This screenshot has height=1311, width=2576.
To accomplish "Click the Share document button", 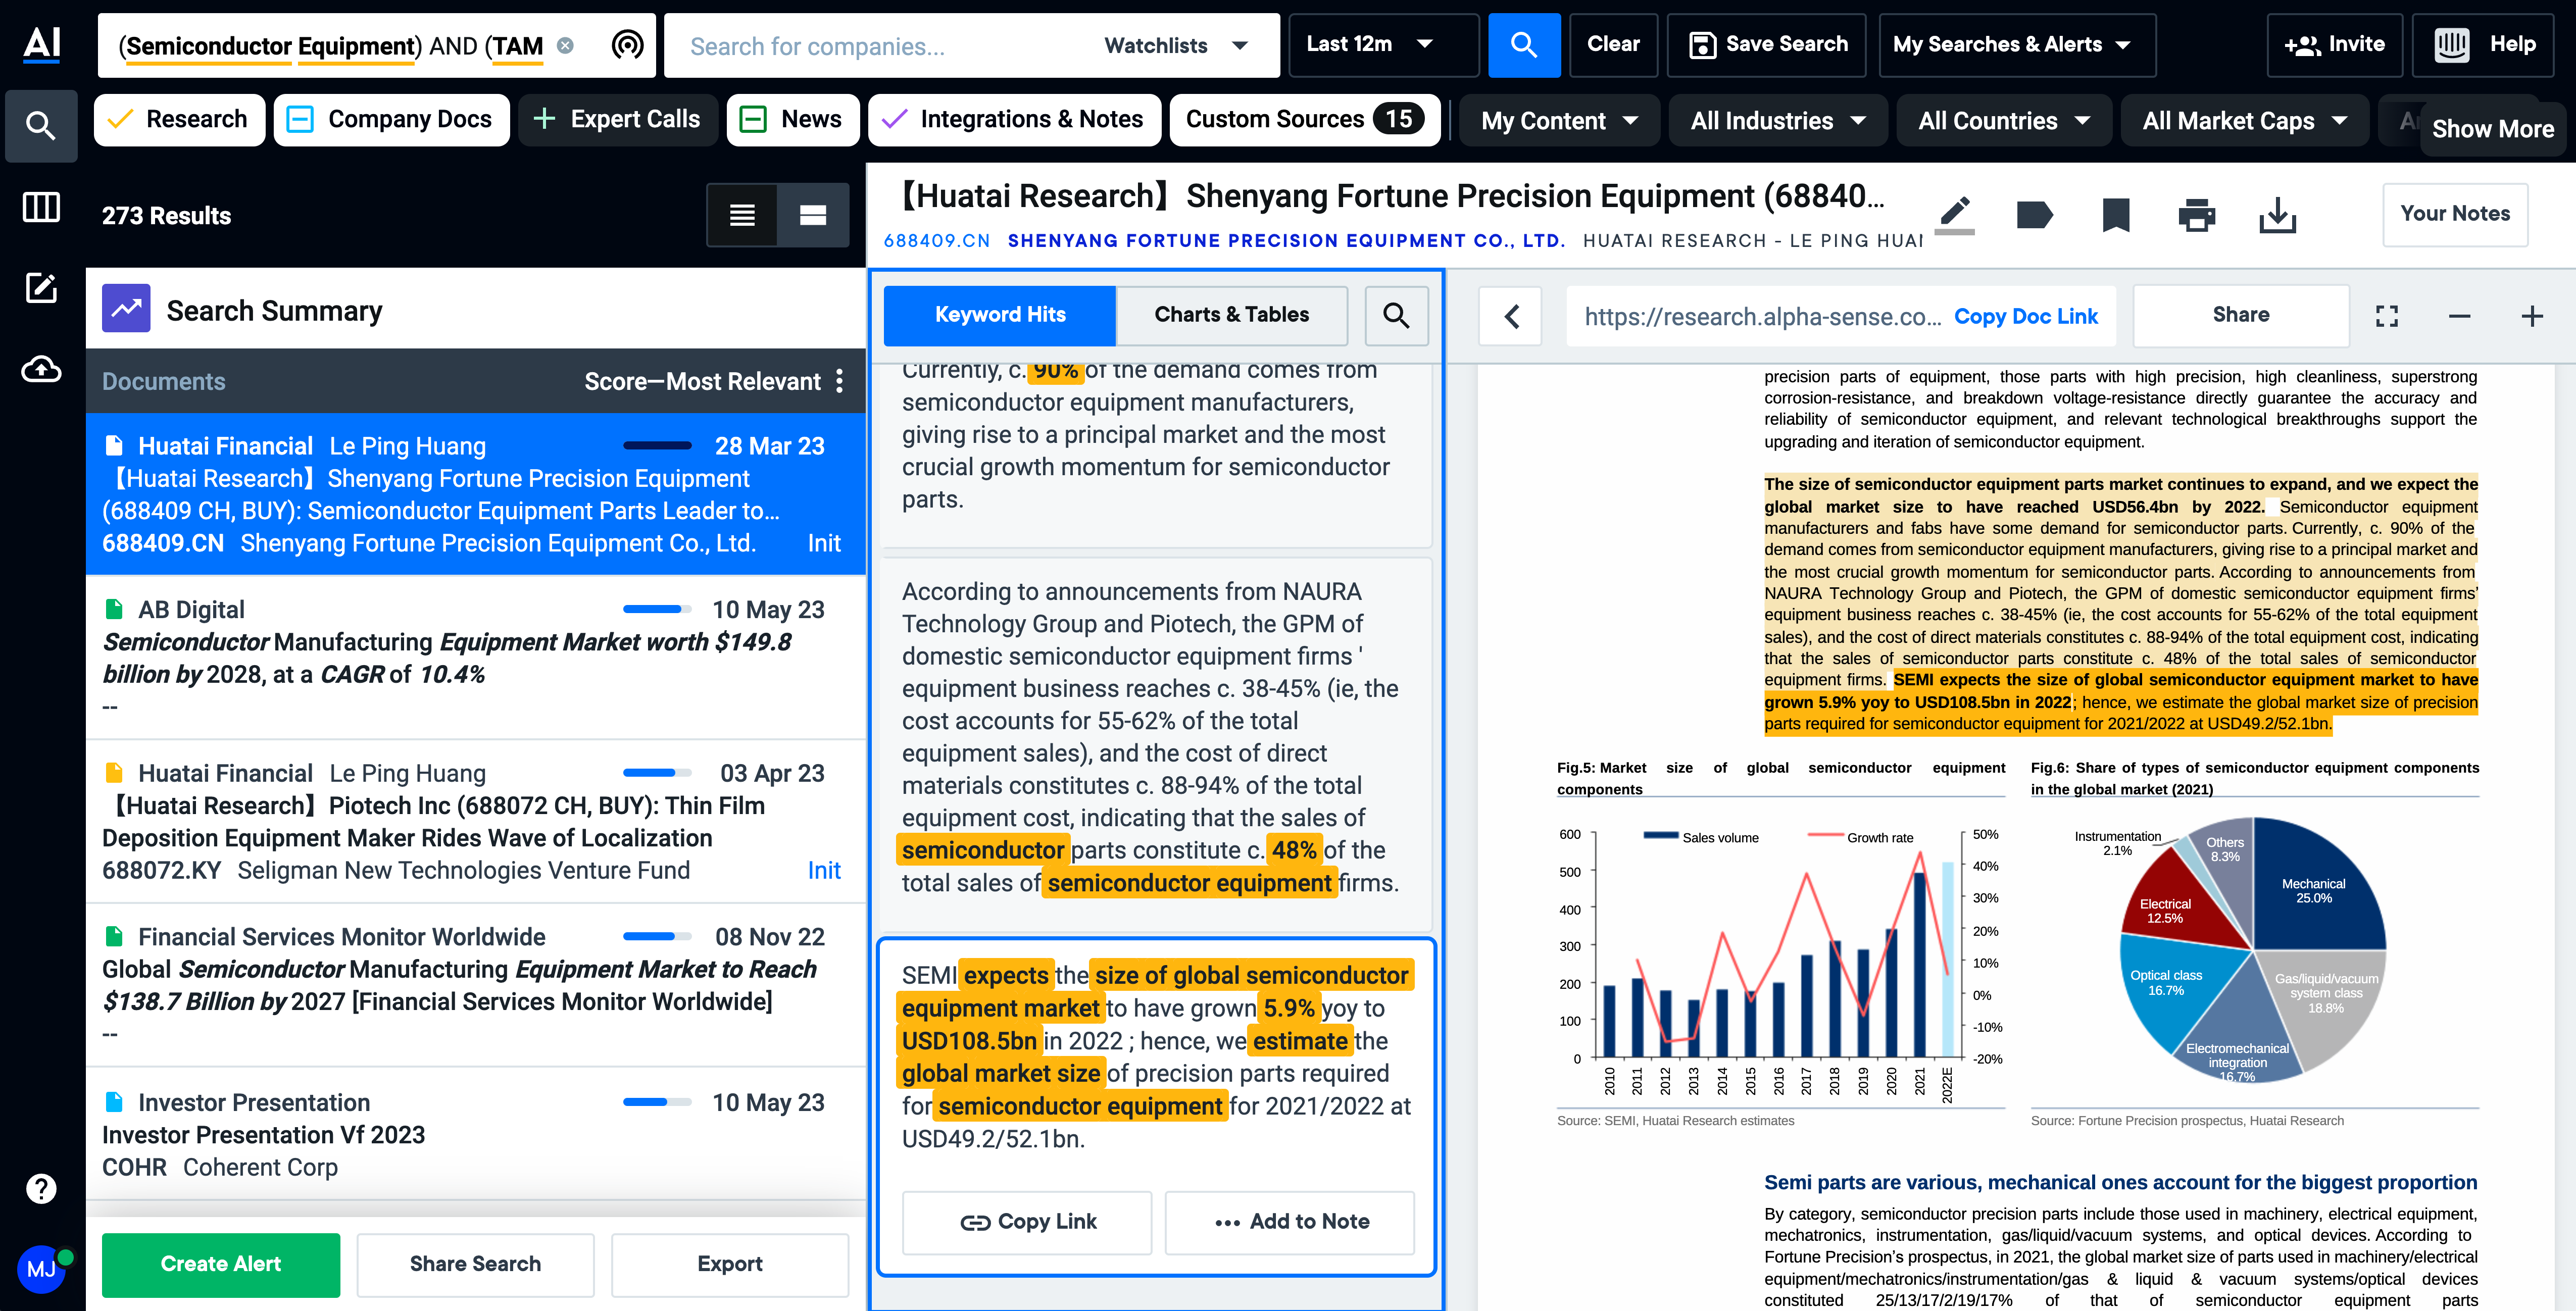I will [x=2241, y=315].
